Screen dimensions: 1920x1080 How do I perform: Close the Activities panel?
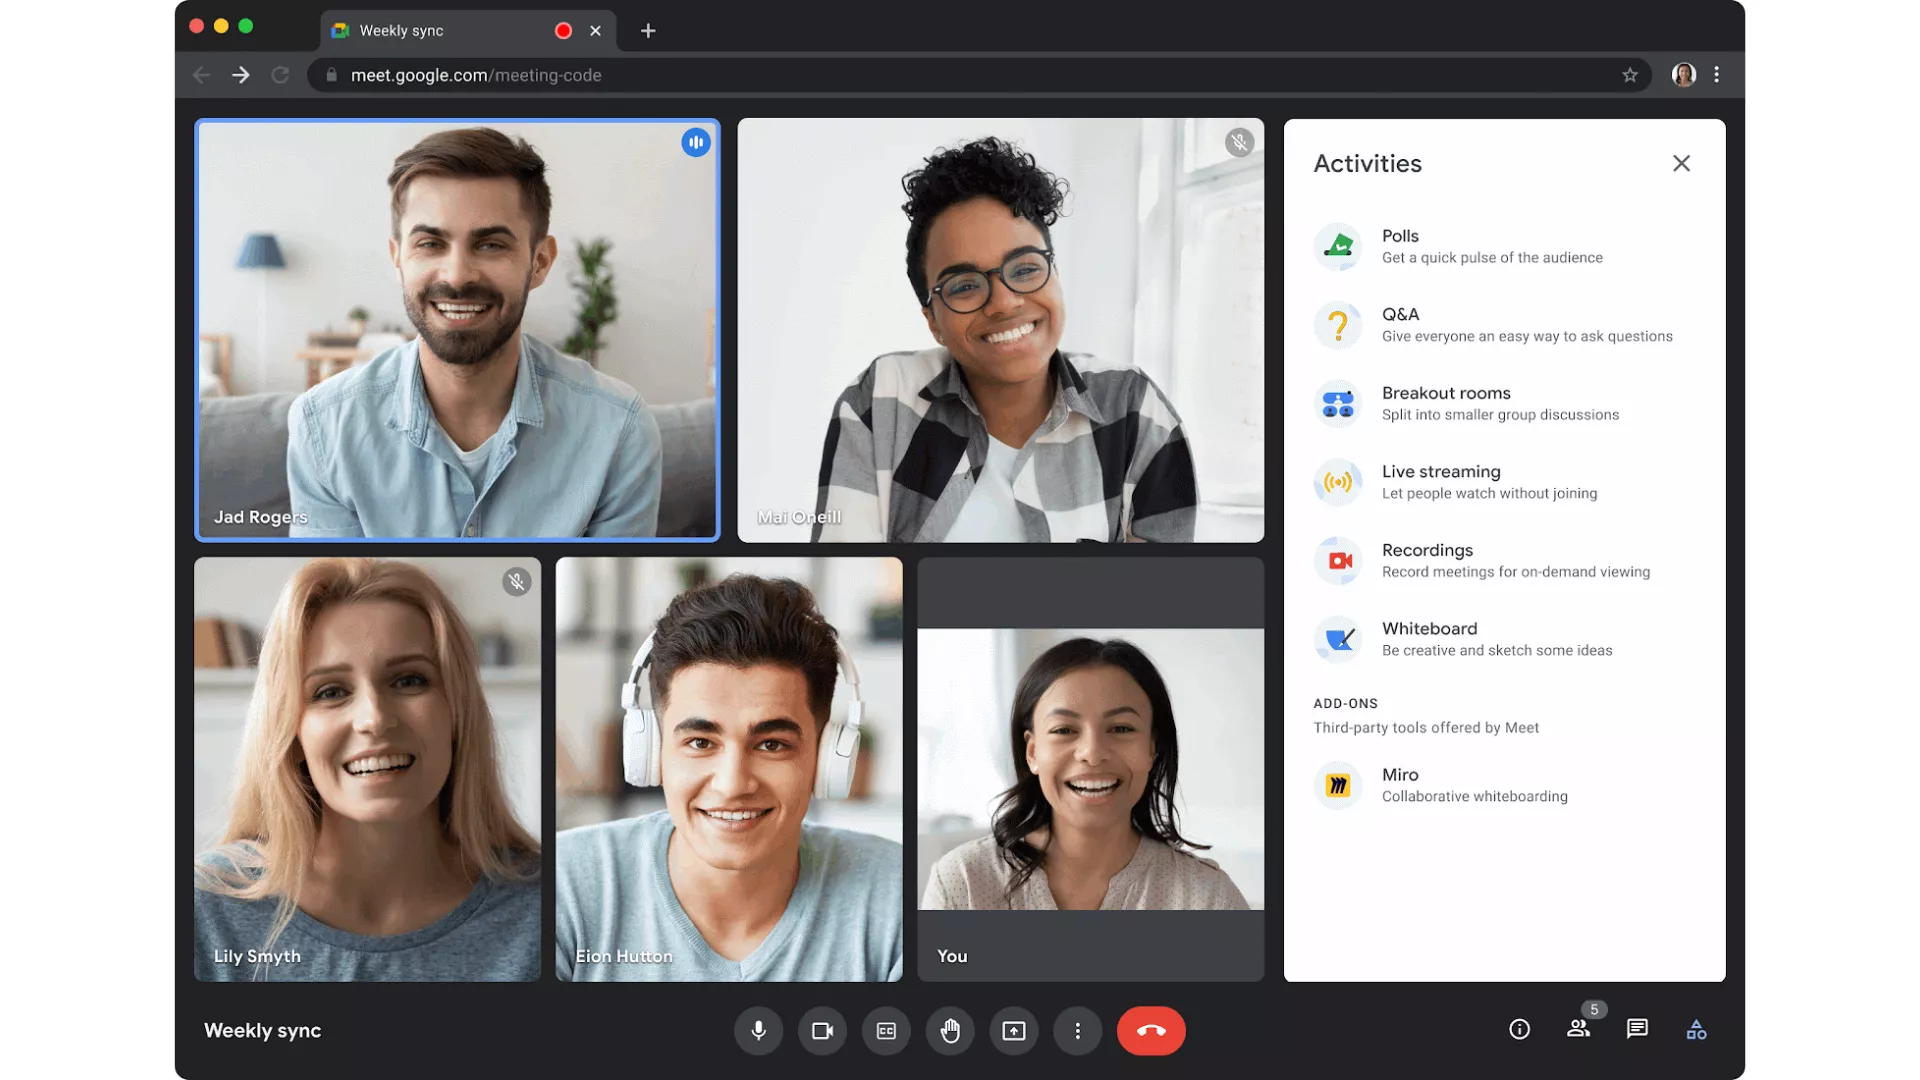[x=1681, y=163]
